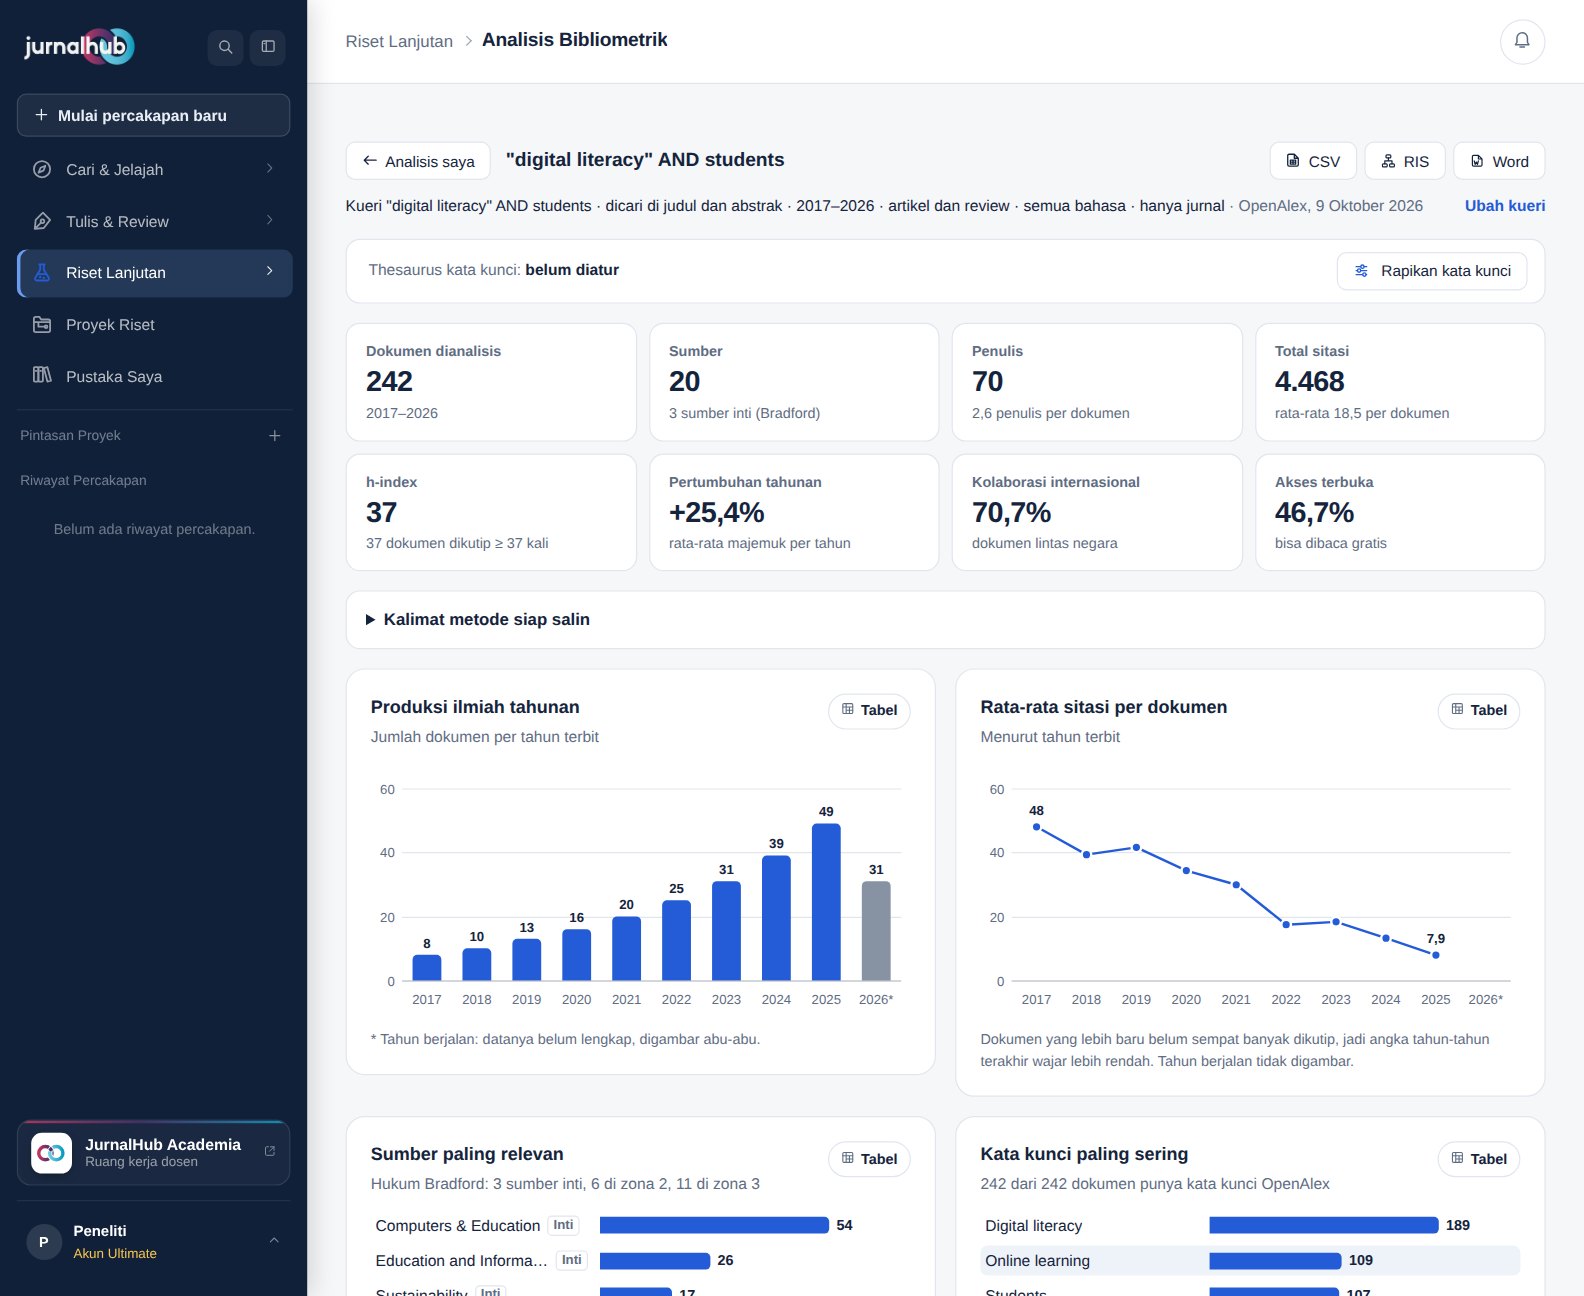Click the Proyek Riset folder icon

tap(42, 325)
